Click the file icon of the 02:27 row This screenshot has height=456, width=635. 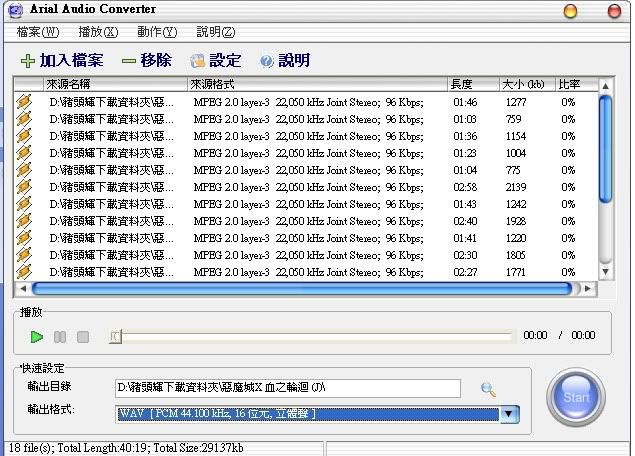[24, 272]
